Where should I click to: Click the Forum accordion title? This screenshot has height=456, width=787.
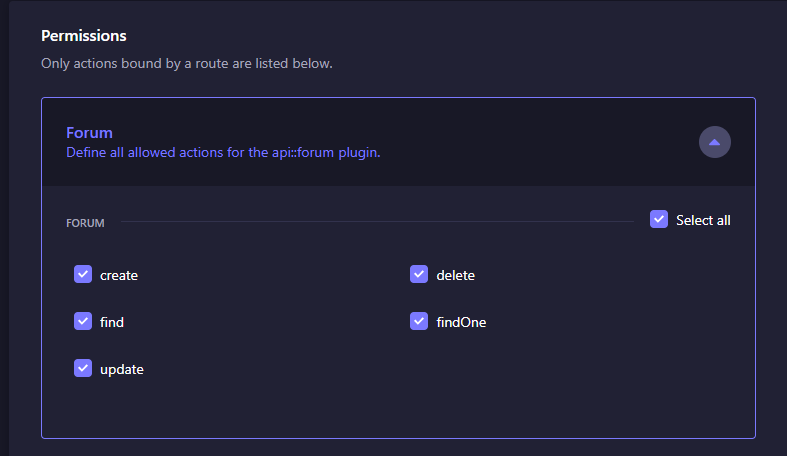[89, 133]
